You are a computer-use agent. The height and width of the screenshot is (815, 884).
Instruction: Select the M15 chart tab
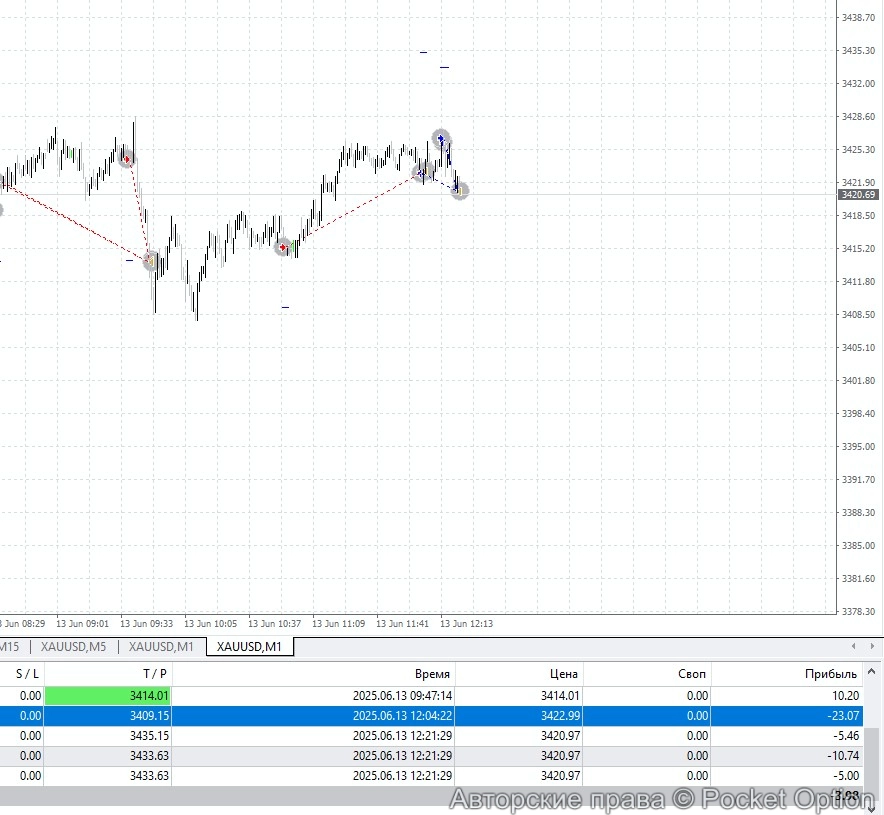tap(12, 646)
